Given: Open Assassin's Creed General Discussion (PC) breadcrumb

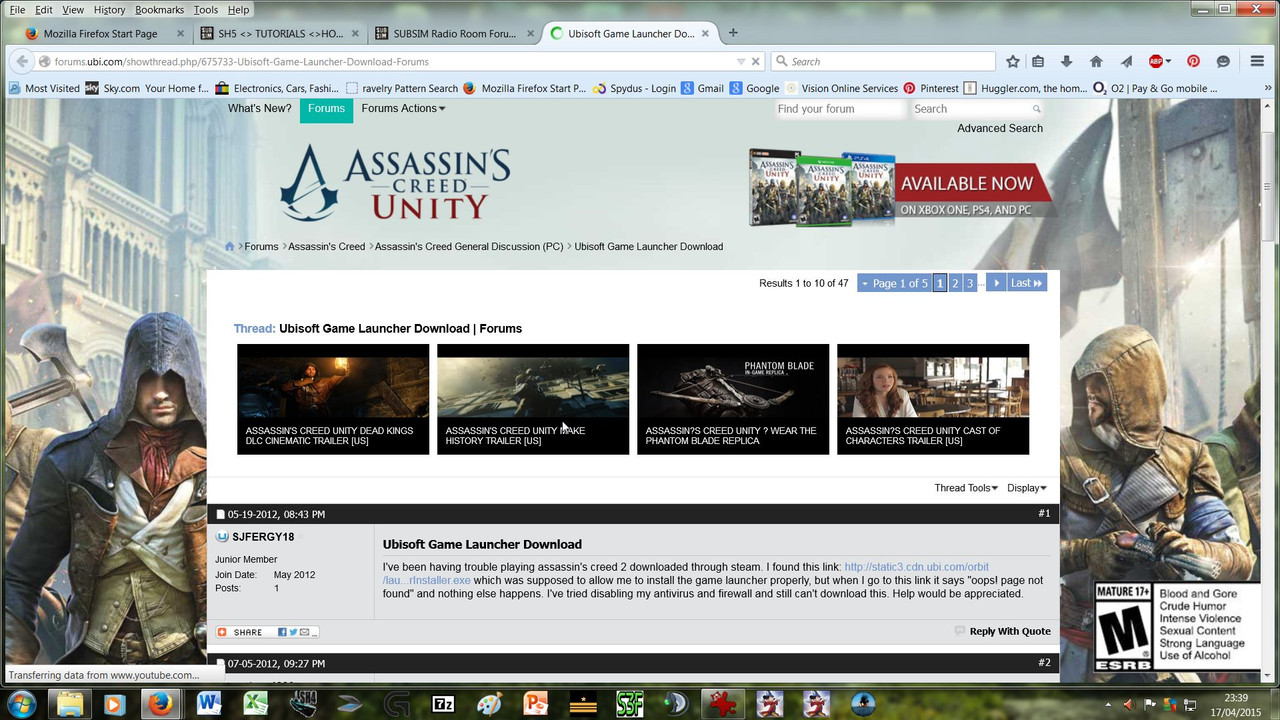Looking at the screenshot, I should pyautogui.click(x=469, y=246).
